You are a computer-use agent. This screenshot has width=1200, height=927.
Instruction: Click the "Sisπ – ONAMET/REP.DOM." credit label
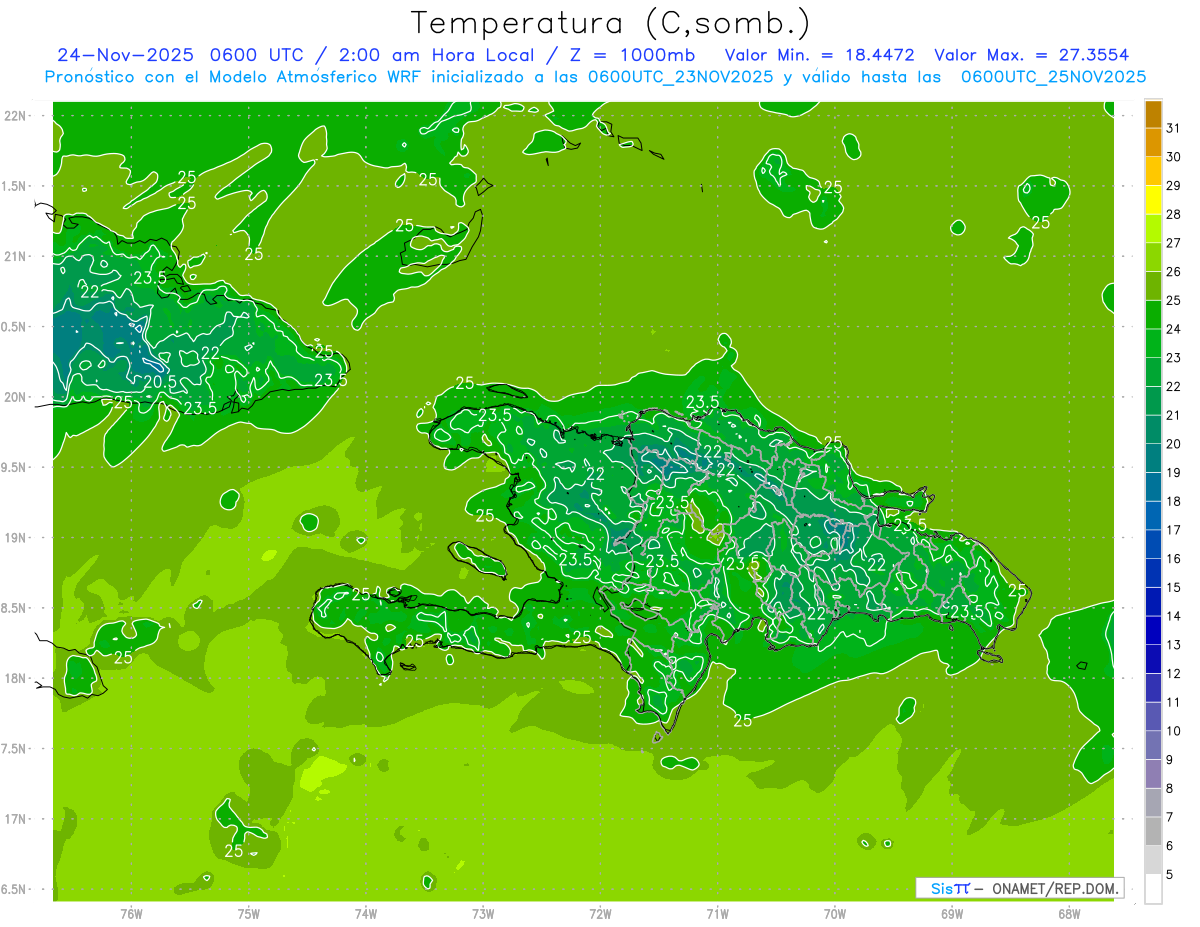click(x=1020, y=888)
